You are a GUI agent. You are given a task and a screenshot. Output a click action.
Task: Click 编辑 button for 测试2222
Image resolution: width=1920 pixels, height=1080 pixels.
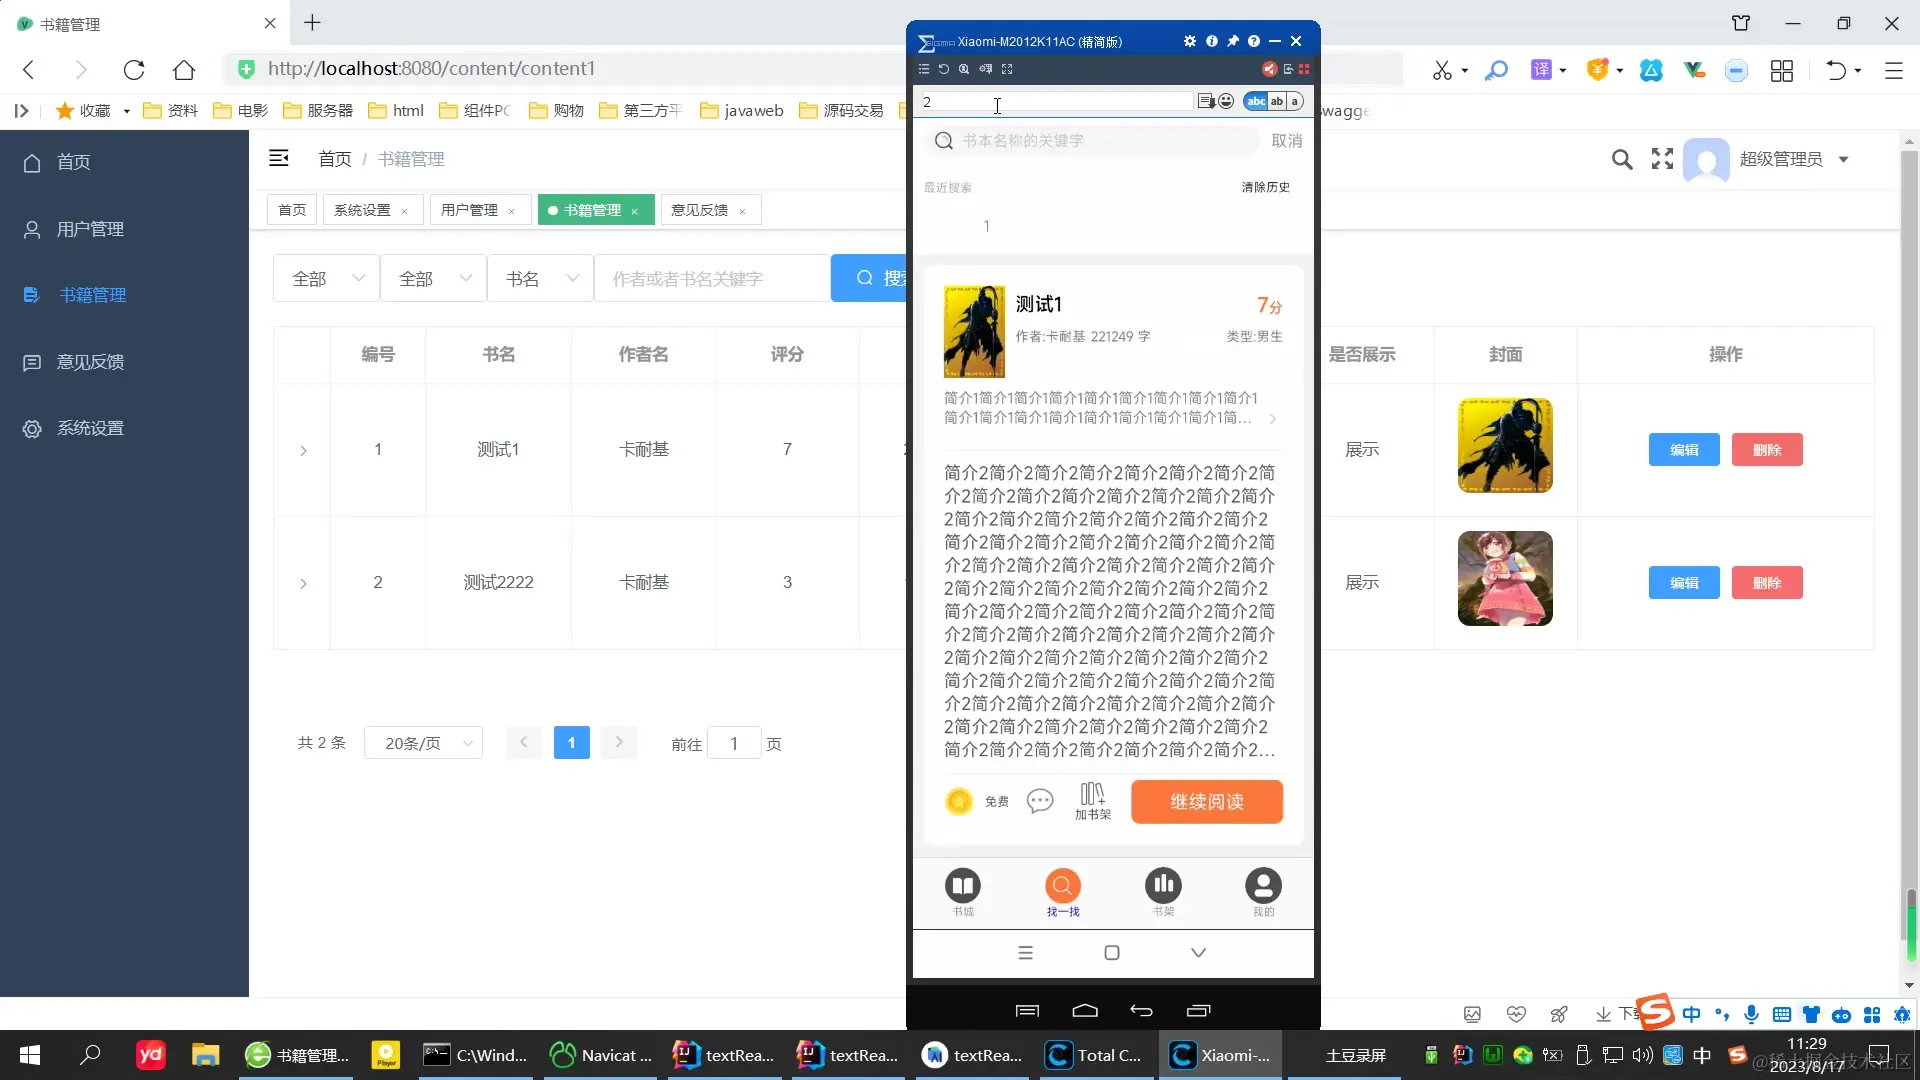pos(1683,583)
